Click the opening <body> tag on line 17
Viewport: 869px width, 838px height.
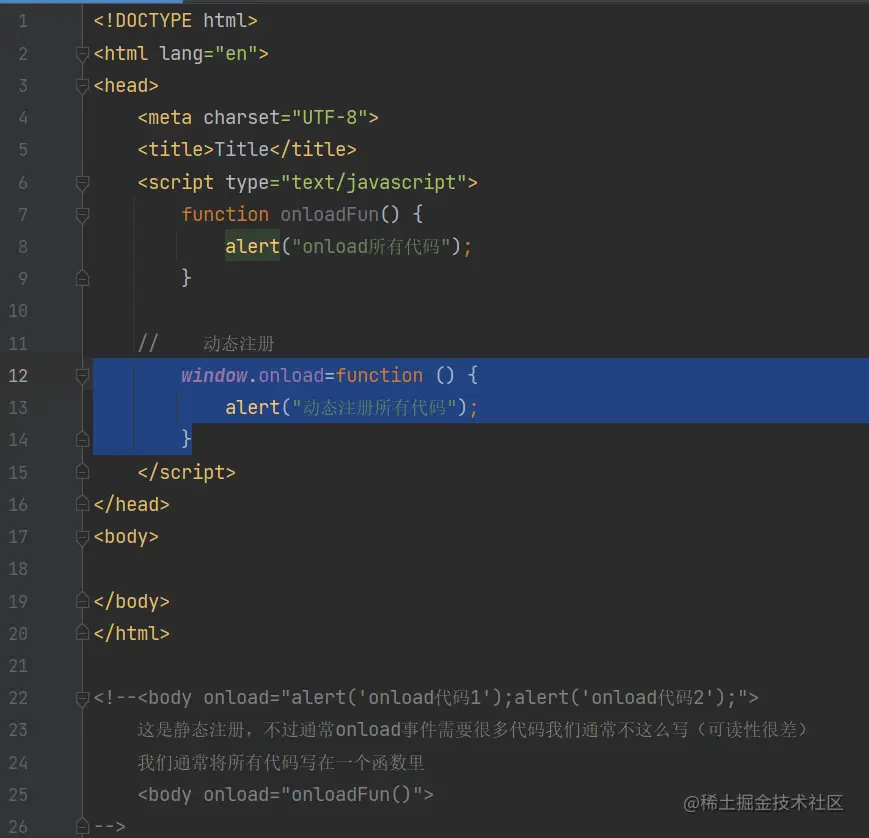tap(126, 536)
